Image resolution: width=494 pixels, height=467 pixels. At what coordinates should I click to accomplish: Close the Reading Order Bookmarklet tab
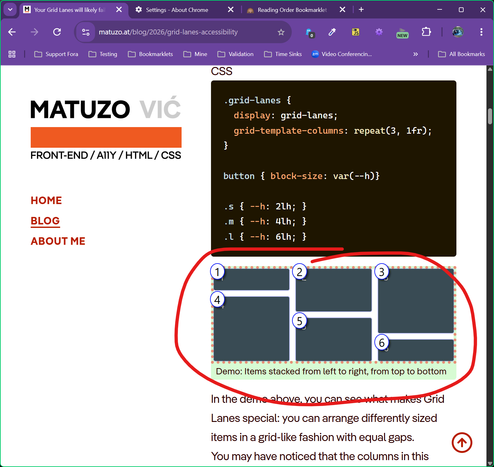(x=342, y=10)
